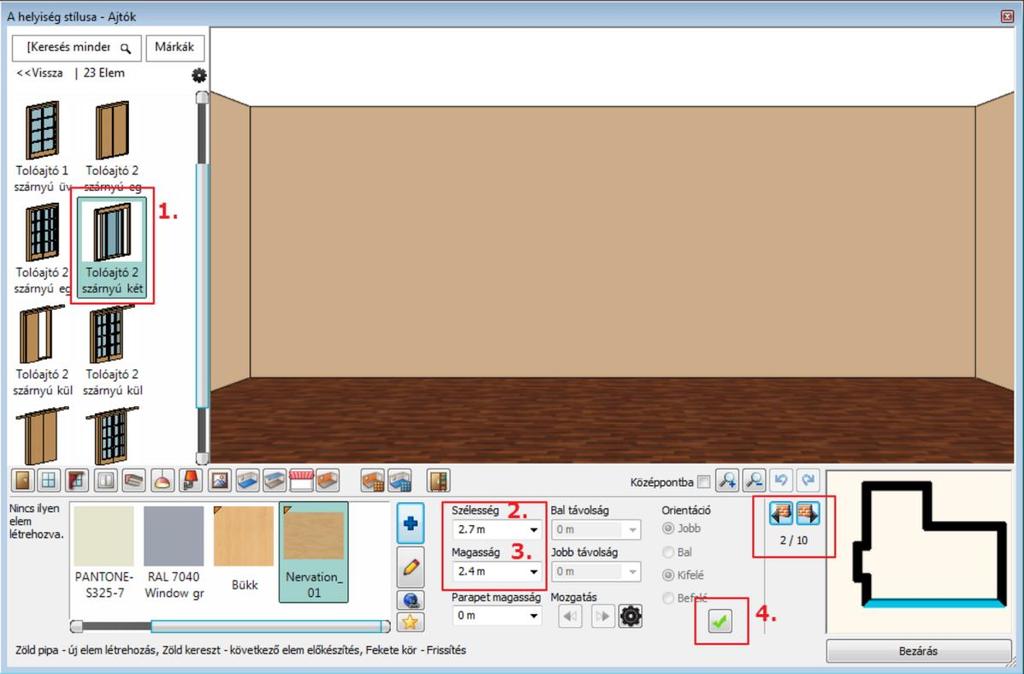The image size is (1024, 674).
Task: Select the Kifelé orientation radio button
Action: click(x=667, y=575)
